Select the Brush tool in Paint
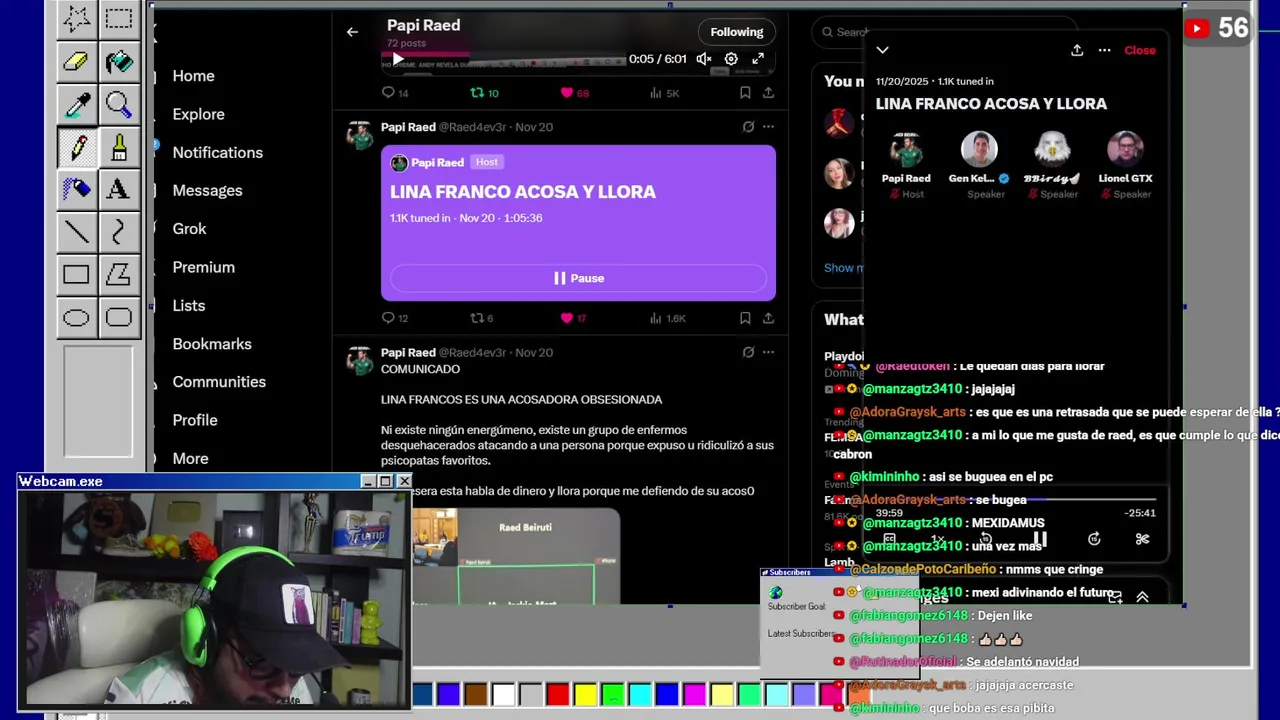The height and width of the screenshot is (720, 1280). 119,147
